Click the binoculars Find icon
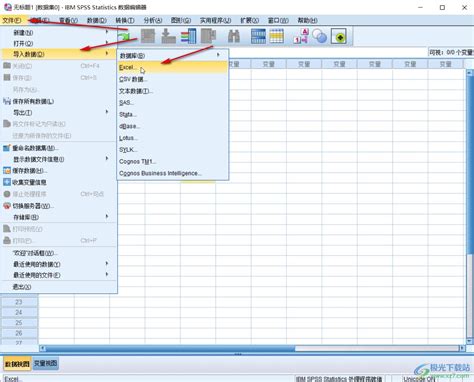The width and height of the screenshot is (474, 382). [234, 36]
